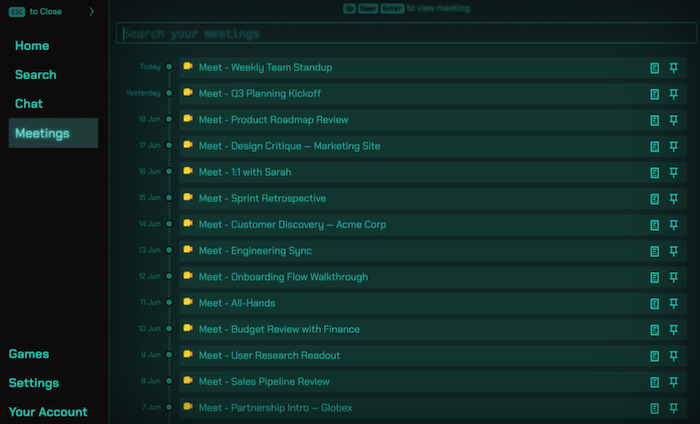This screenshot has width=700, height=424.
Task: Click video camera icon for Sprint Retrospective
Action: tap(188, 197)
